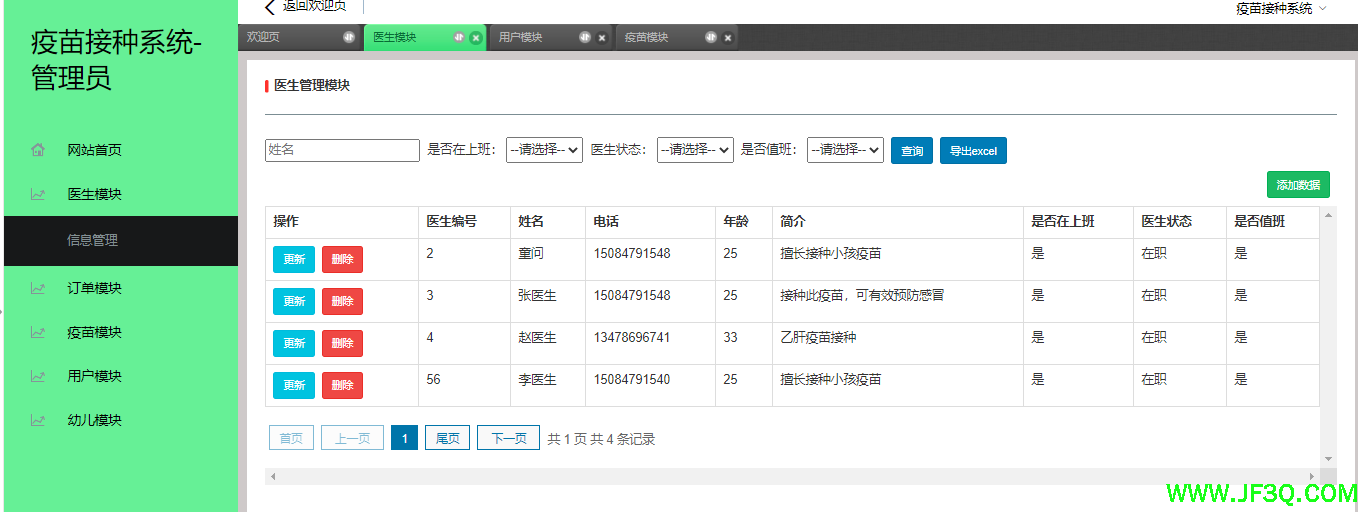The image size is (1358, 512).
Task: Close the 用户模块 tab with its X icon
Action: (602, 38)
